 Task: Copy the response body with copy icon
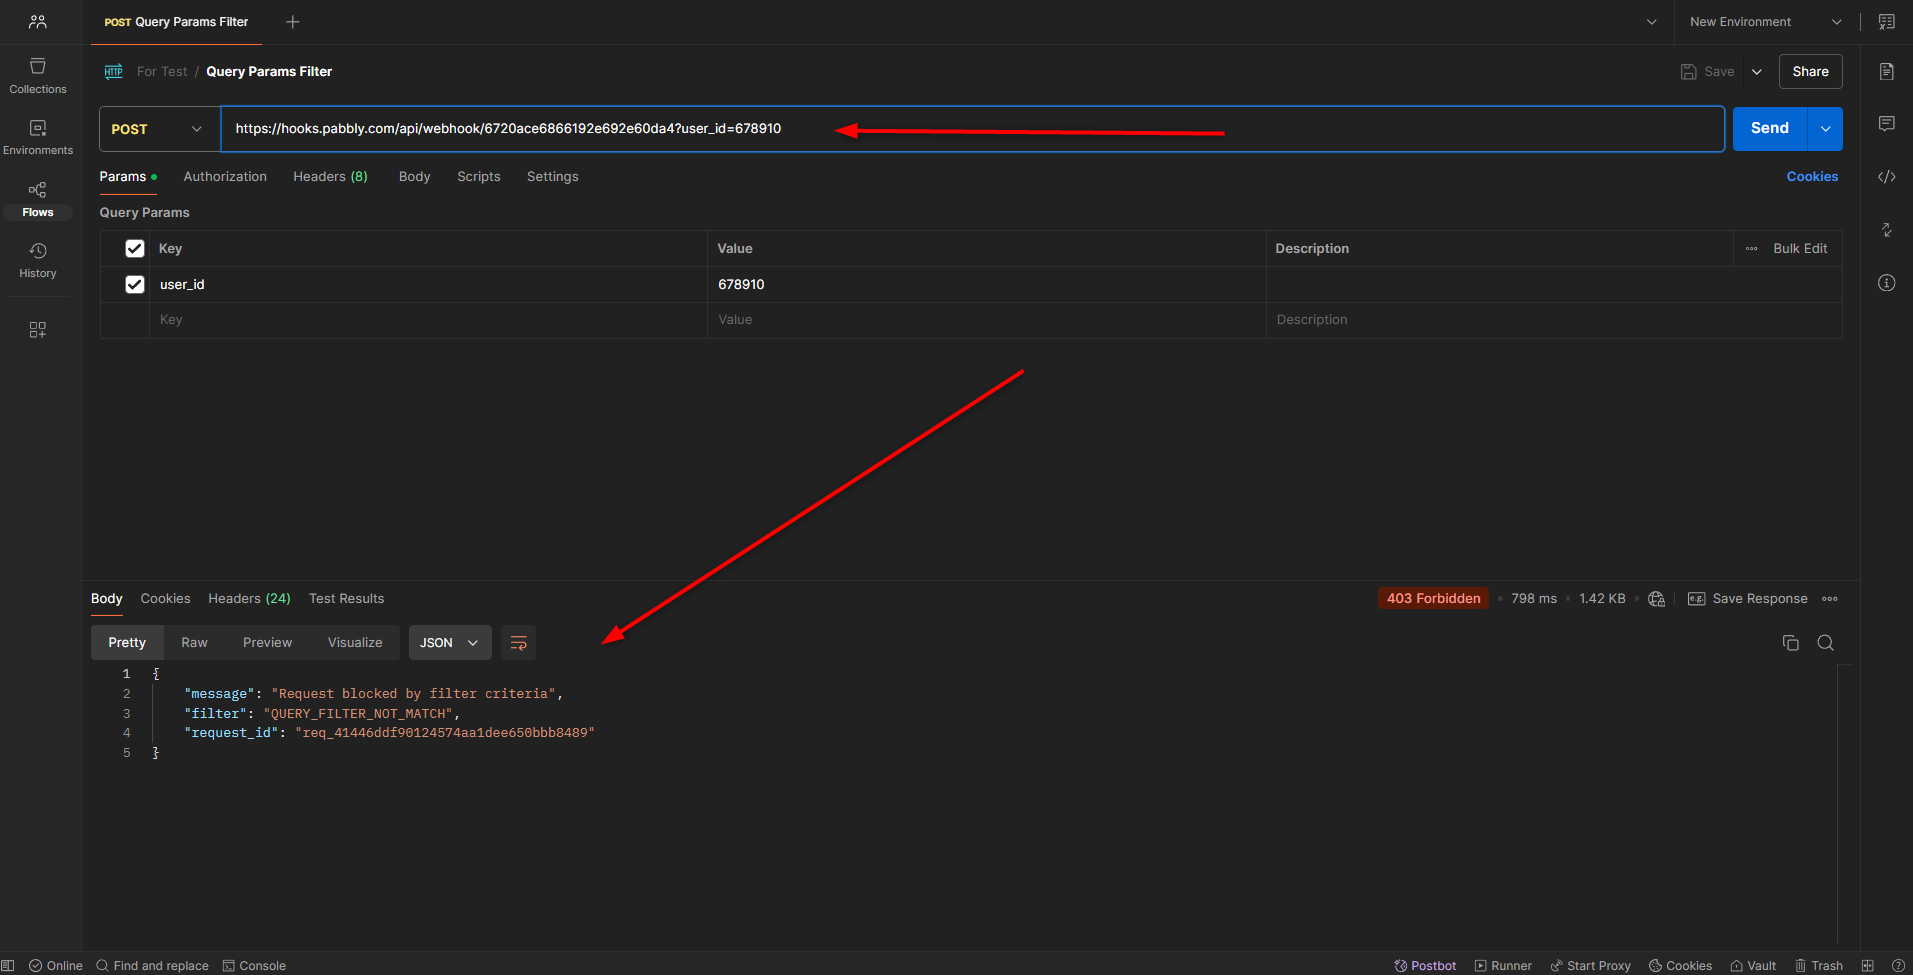click(x=1790, y=643)
